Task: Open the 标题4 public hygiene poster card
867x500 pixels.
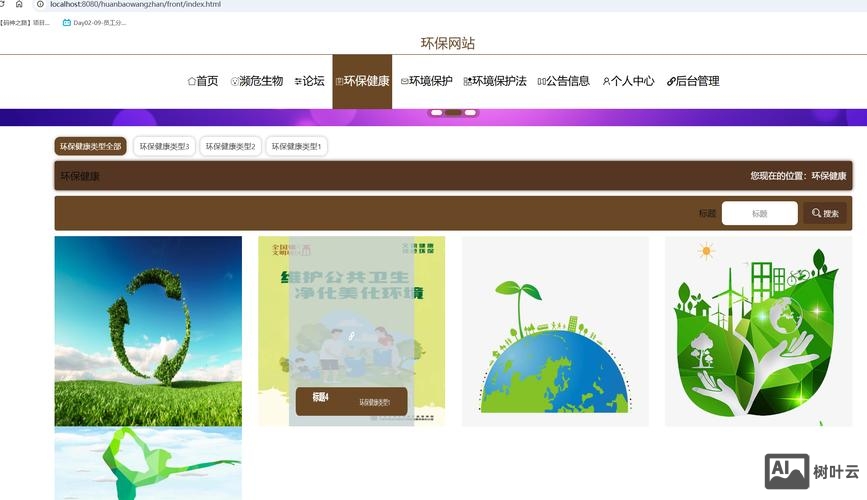Action: point(352,331)
